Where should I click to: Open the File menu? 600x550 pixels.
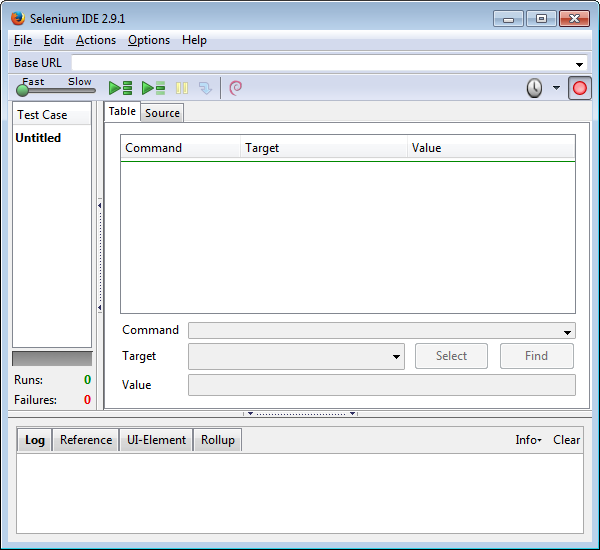[x=23, y=40]
